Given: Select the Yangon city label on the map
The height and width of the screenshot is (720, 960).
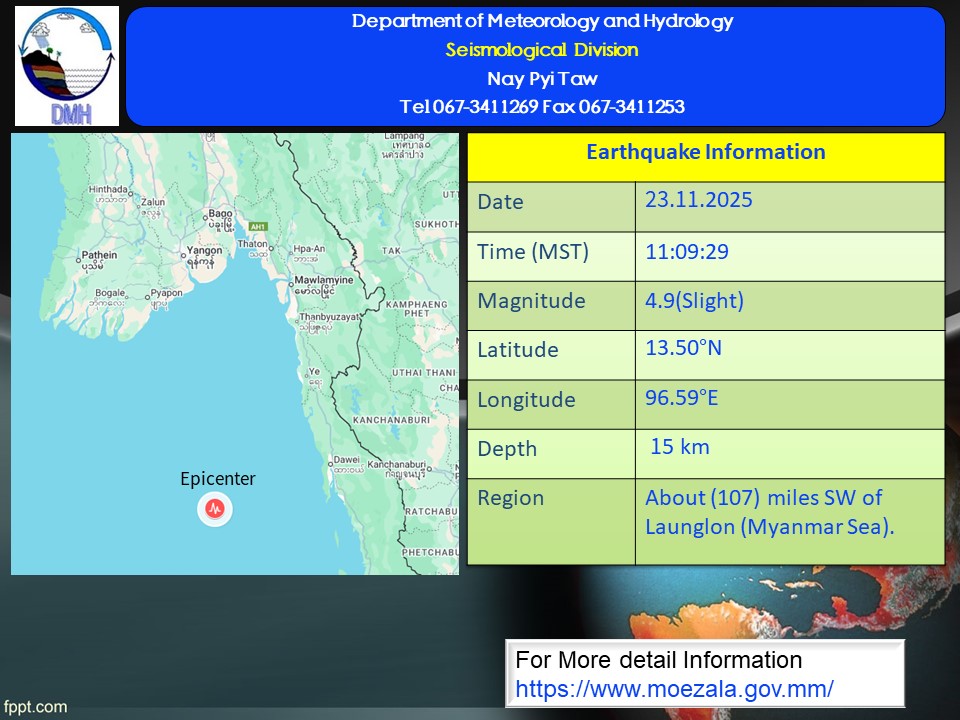Looking at the screenshot, I should (x=205, y=251).
